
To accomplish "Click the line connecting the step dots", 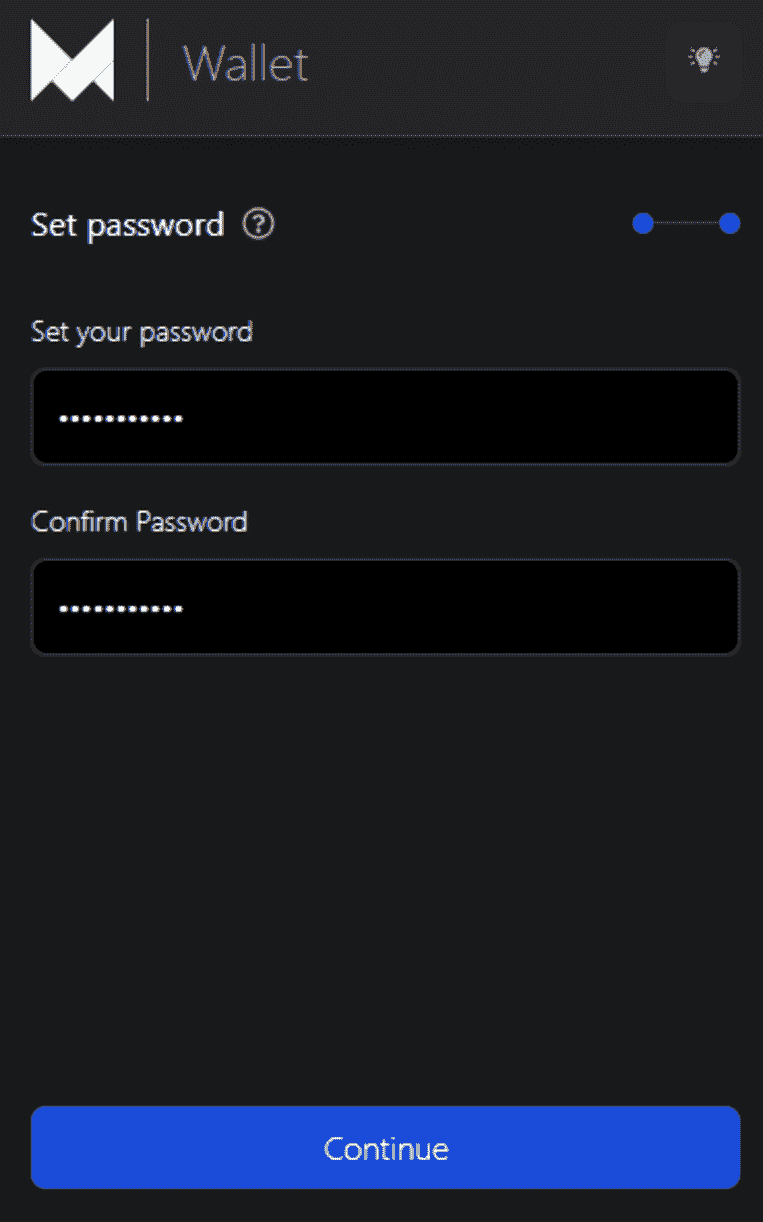I will (686, 223).
